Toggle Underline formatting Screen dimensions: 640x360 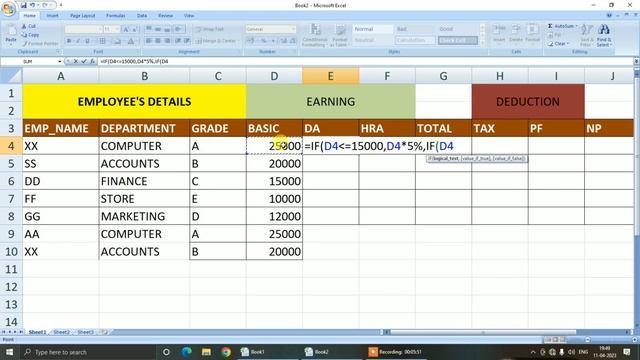pos(87,41)
